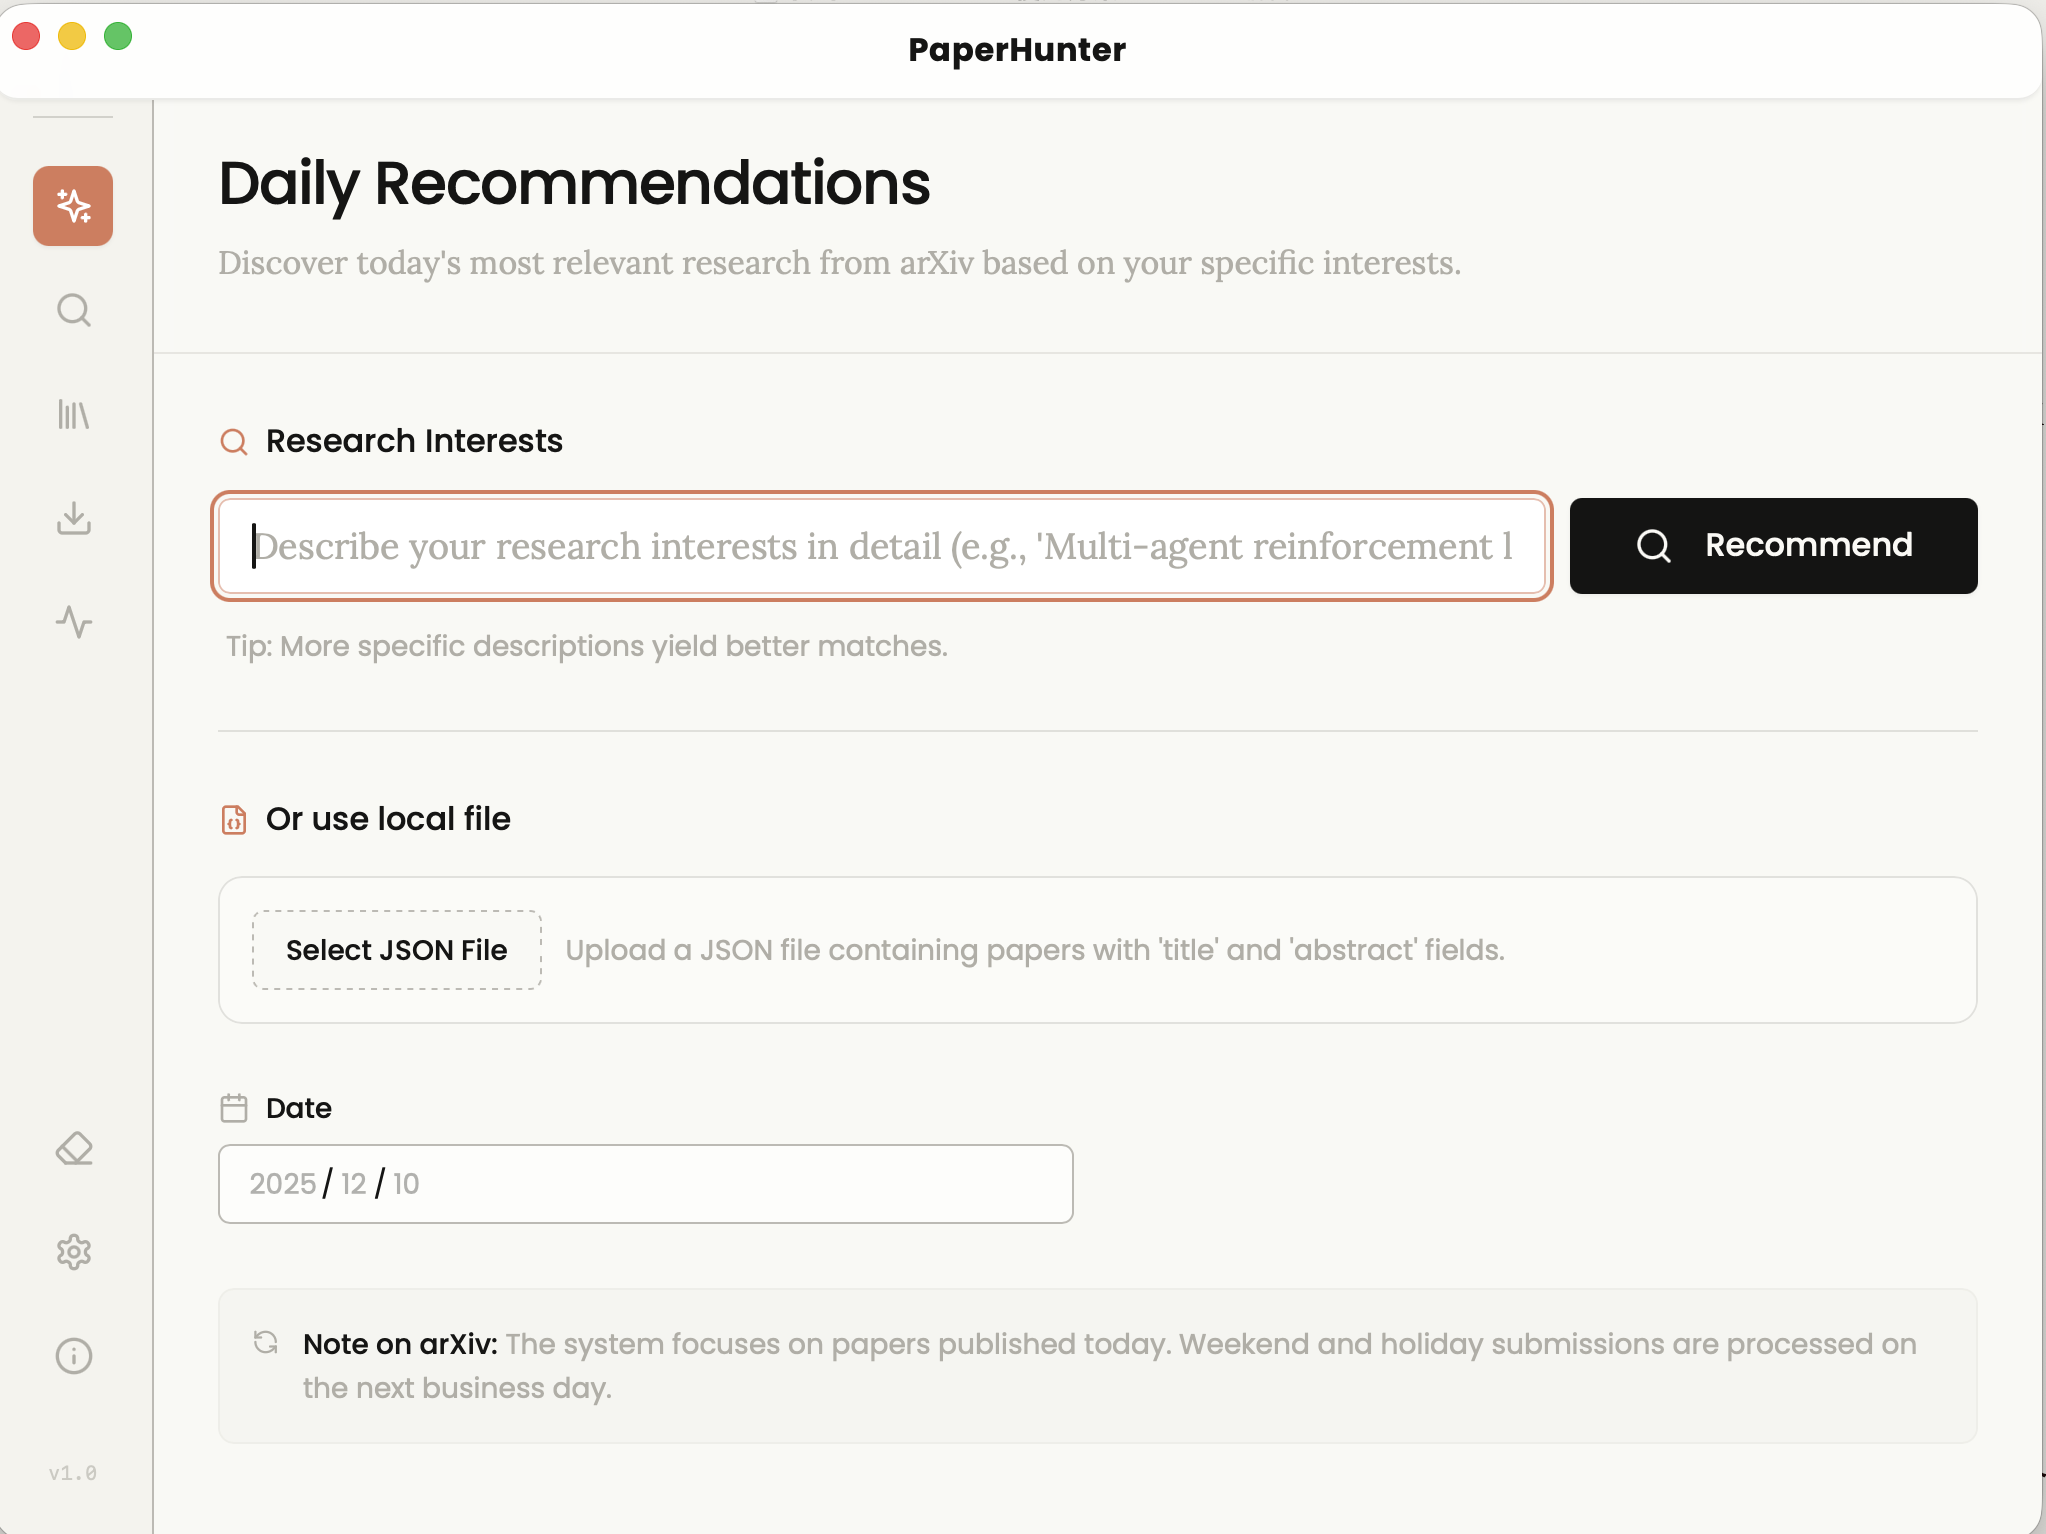This screenshot has height=1534, width=2046.
Task: Click the JSON file icon beside local file heading
Action: [234, 820]
